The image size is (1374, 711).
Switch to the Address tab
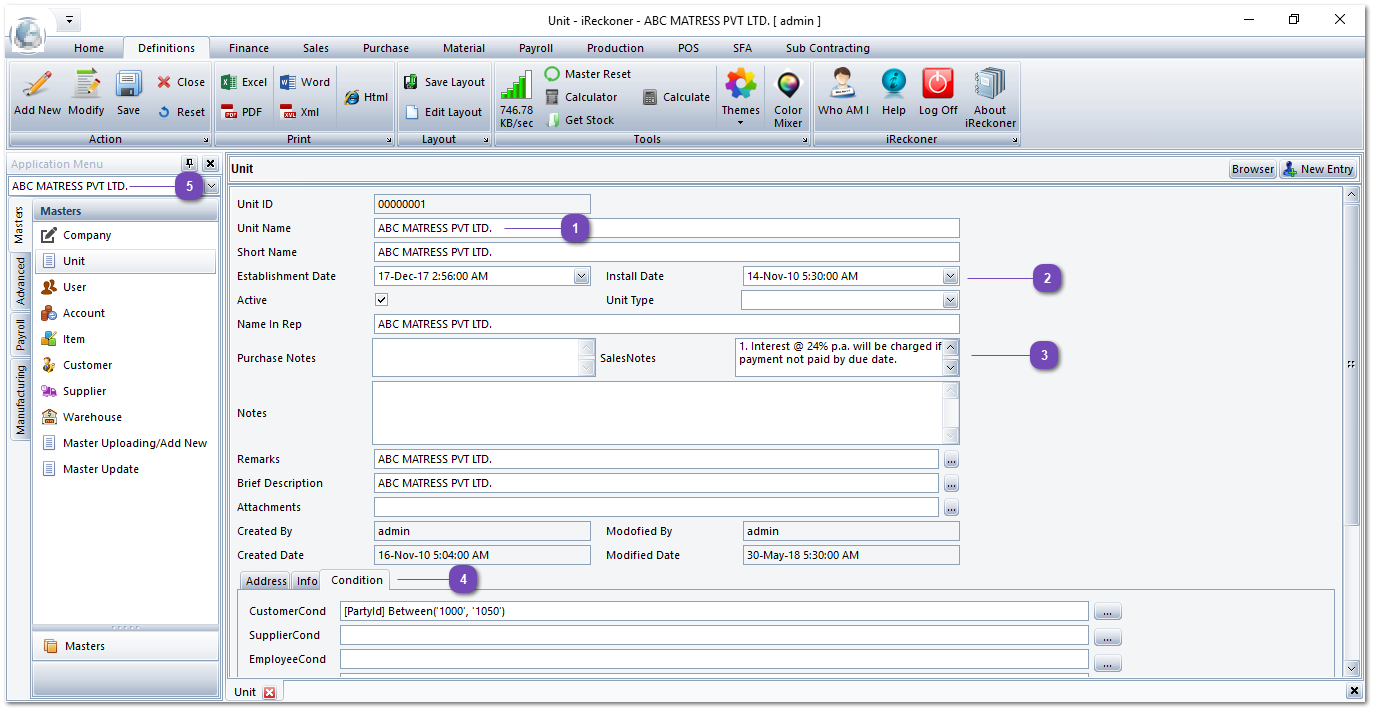click(x=266, y=581)
